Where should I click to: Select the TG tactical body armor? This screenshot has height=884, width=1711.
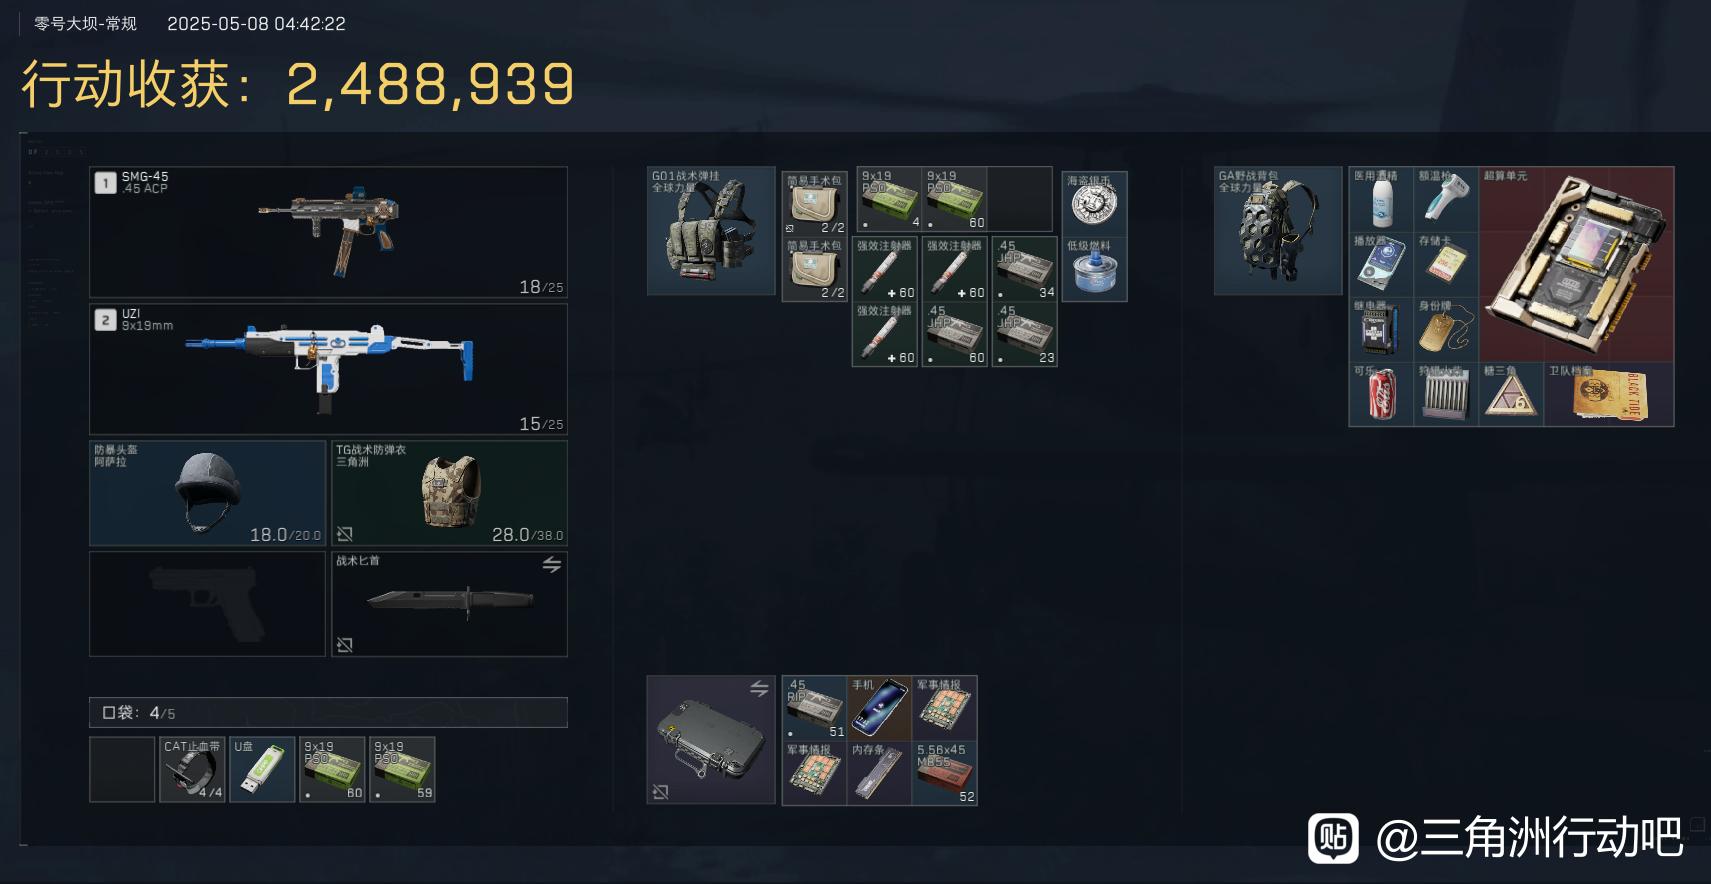(450, 493)
